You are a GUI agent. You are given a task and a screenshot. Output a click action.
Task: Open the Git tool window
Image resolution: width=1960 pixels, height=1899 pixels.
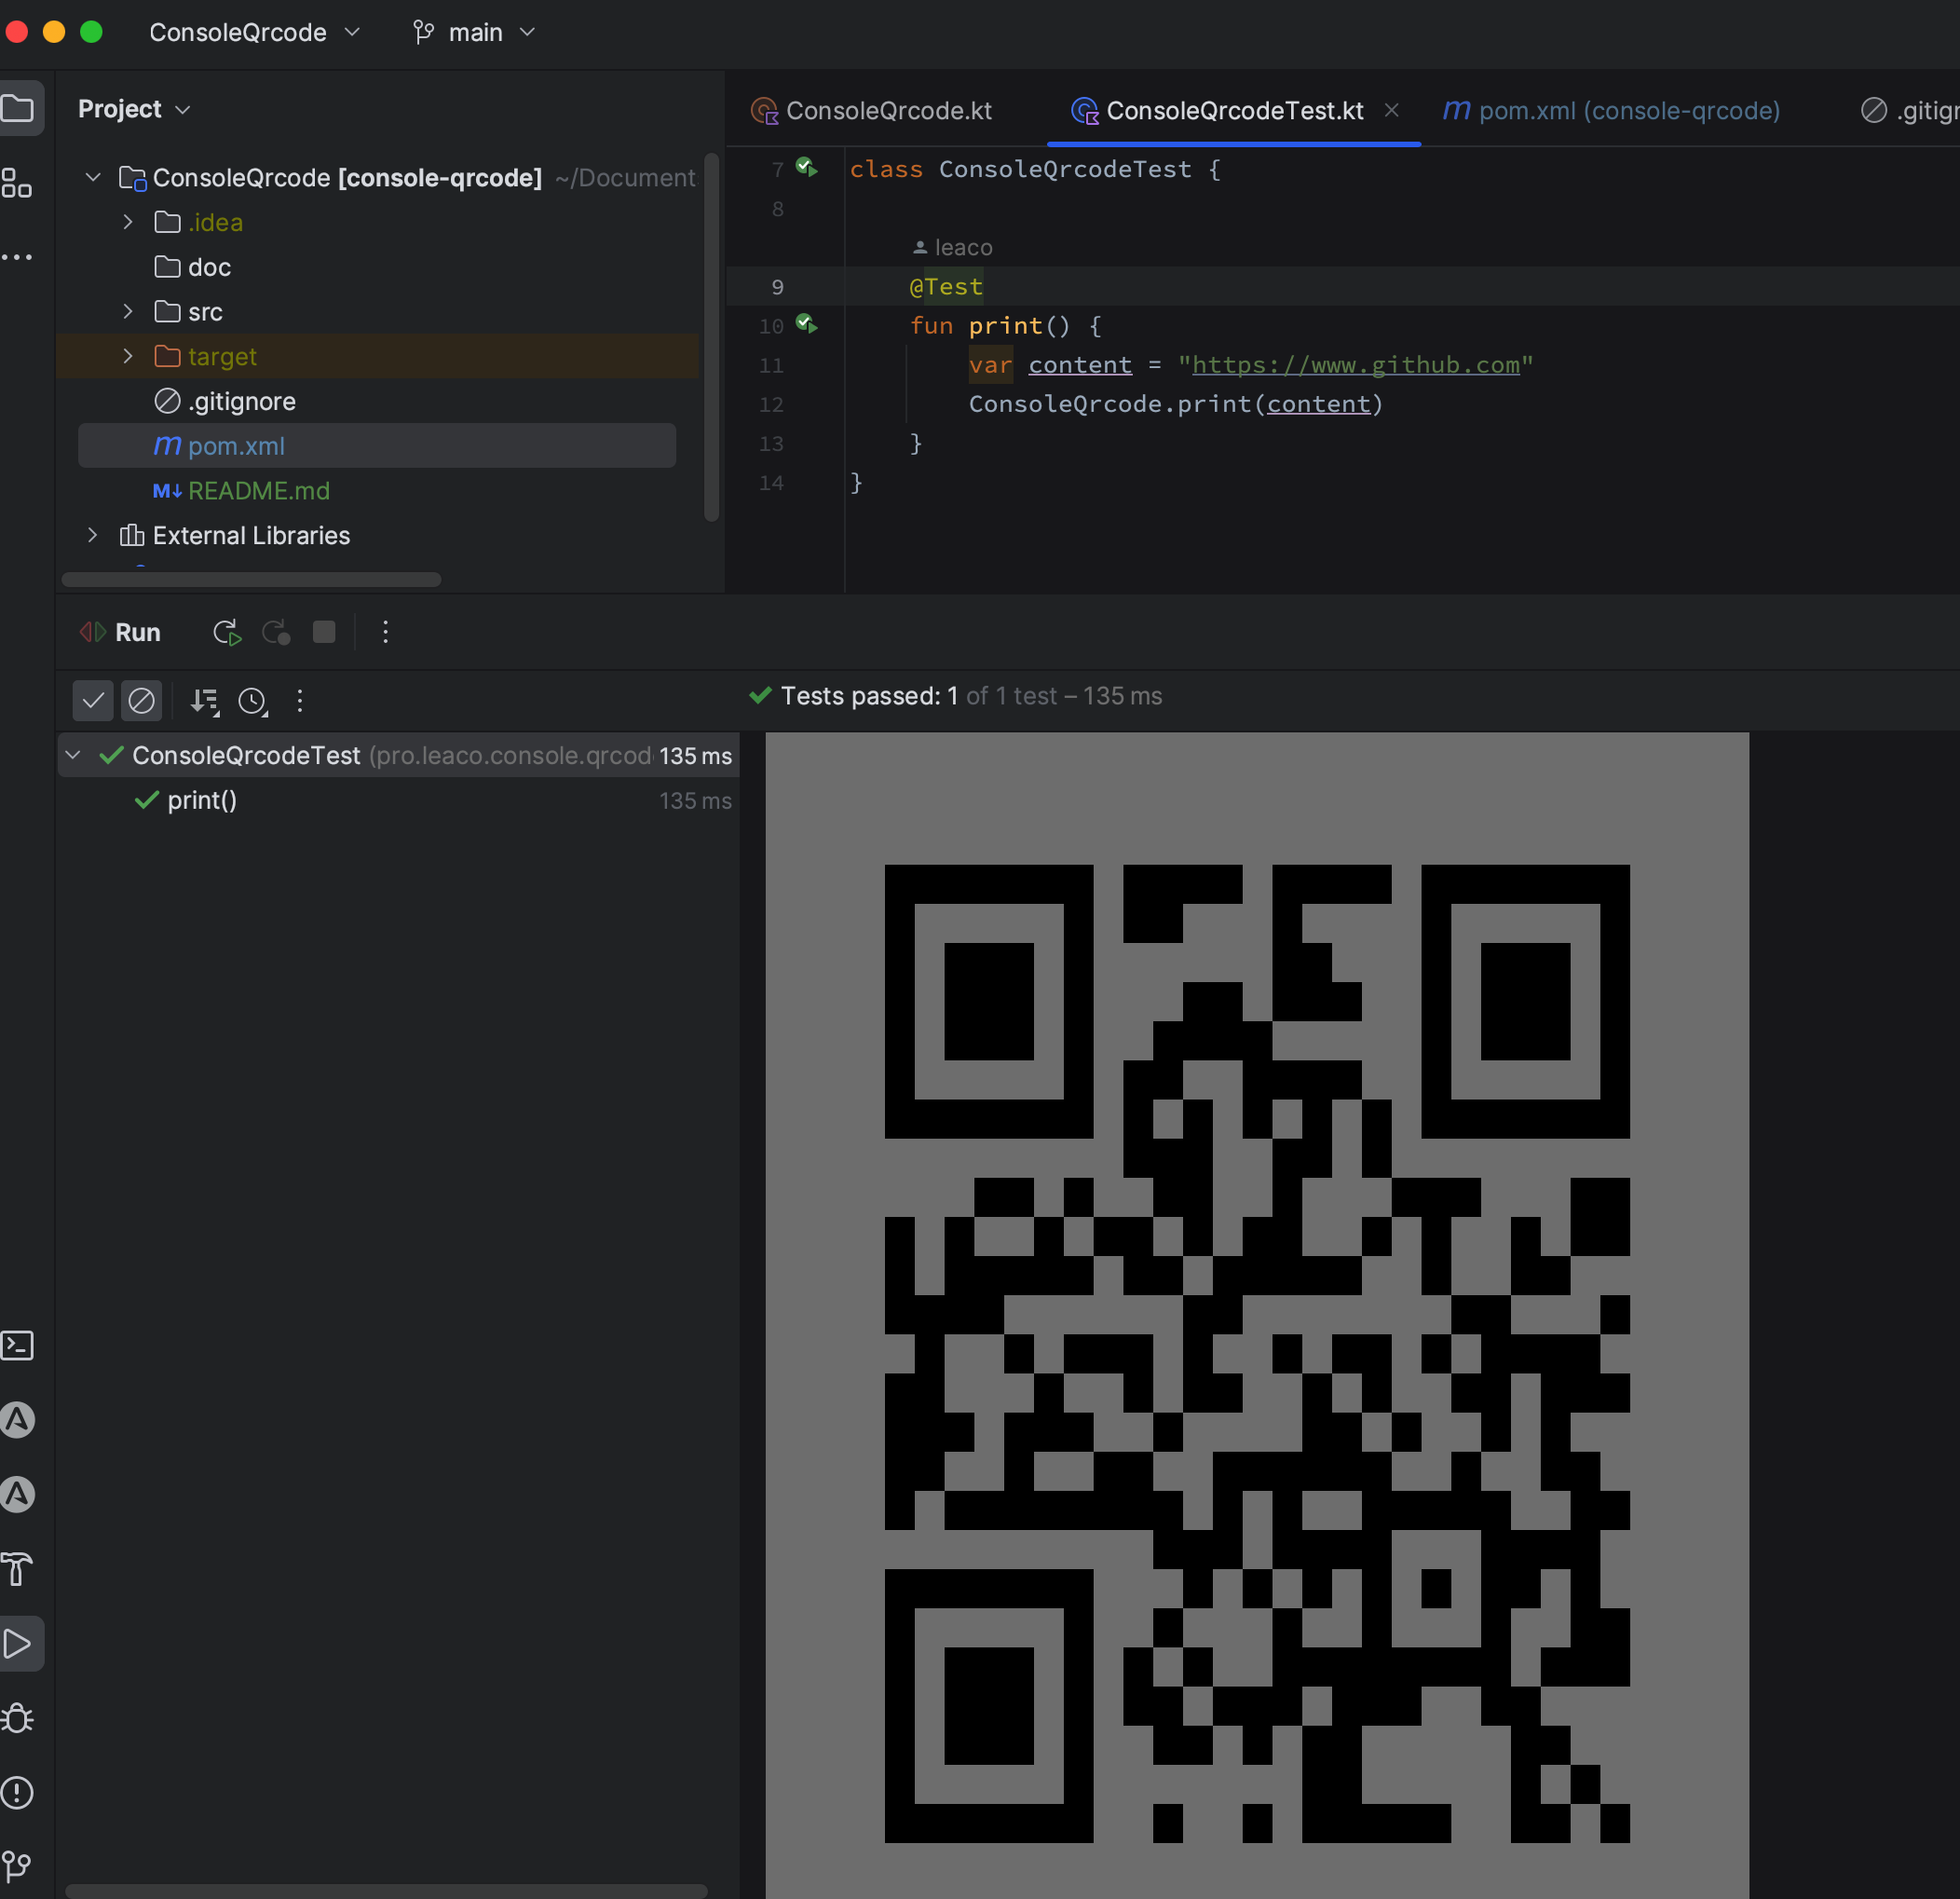[18, 1866]
